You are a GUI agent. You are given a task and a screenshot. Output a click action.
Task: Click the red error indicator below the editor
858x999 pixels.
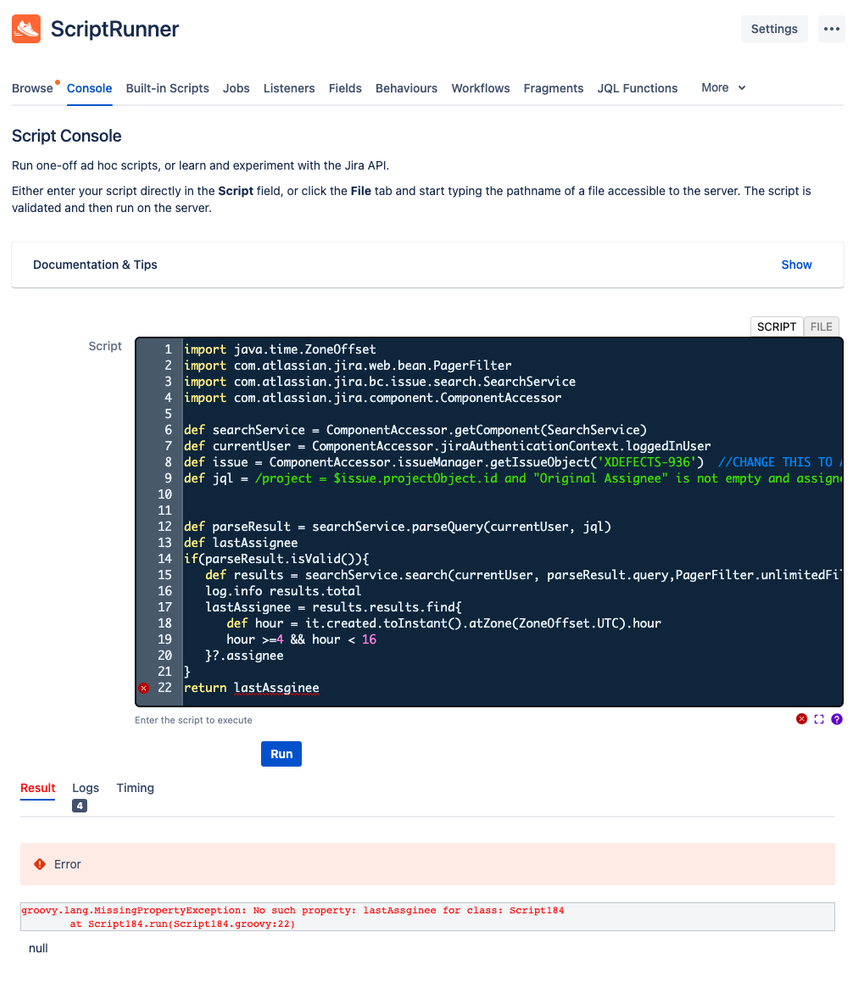coord(801,719)
